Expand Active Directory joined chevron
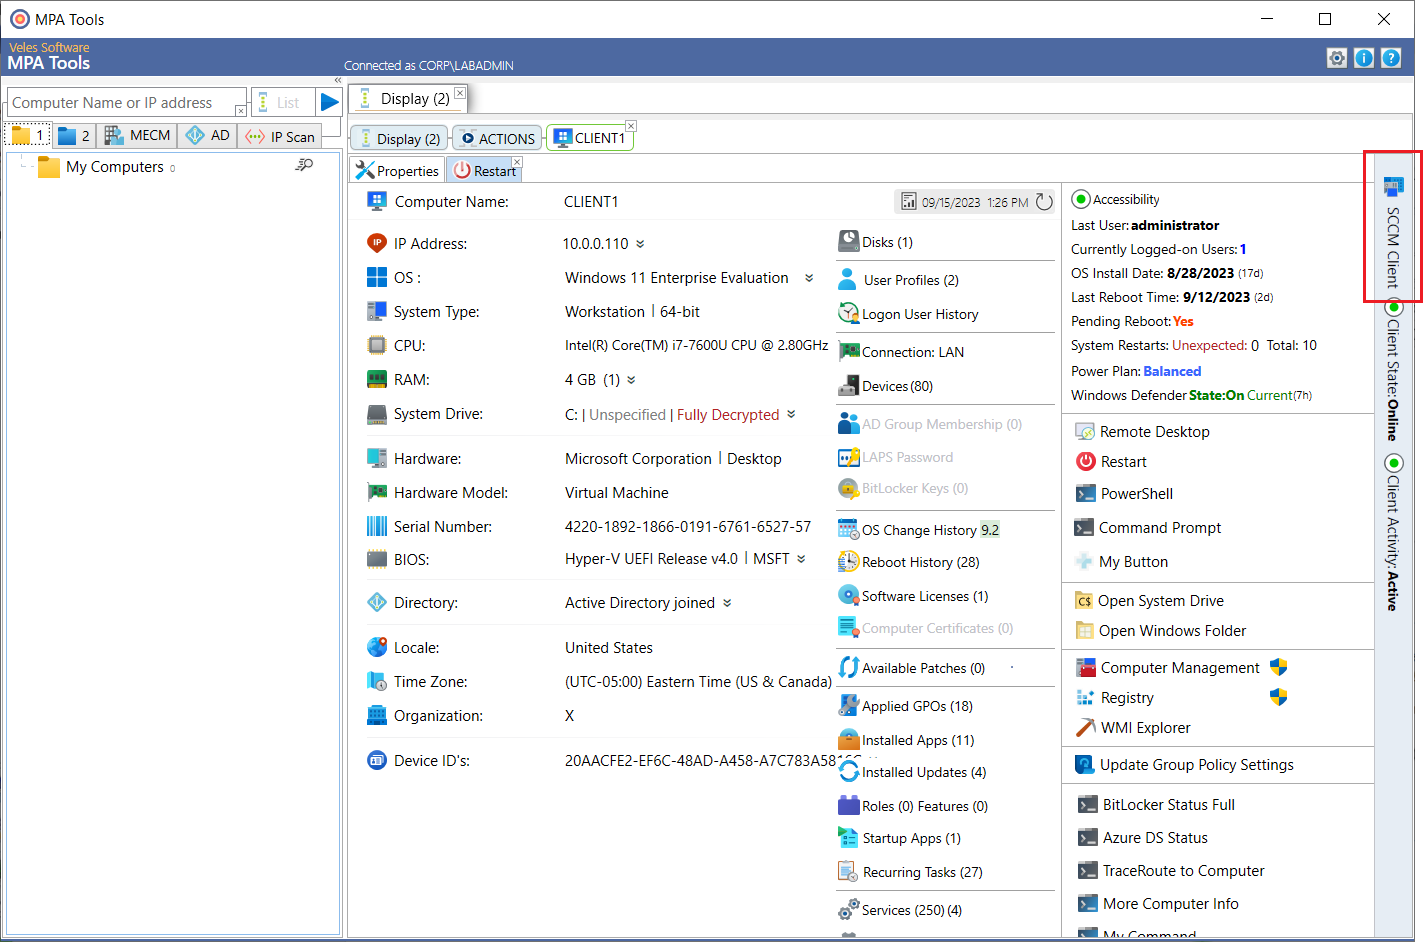The image size is (1427, 942). click(727, 603)
